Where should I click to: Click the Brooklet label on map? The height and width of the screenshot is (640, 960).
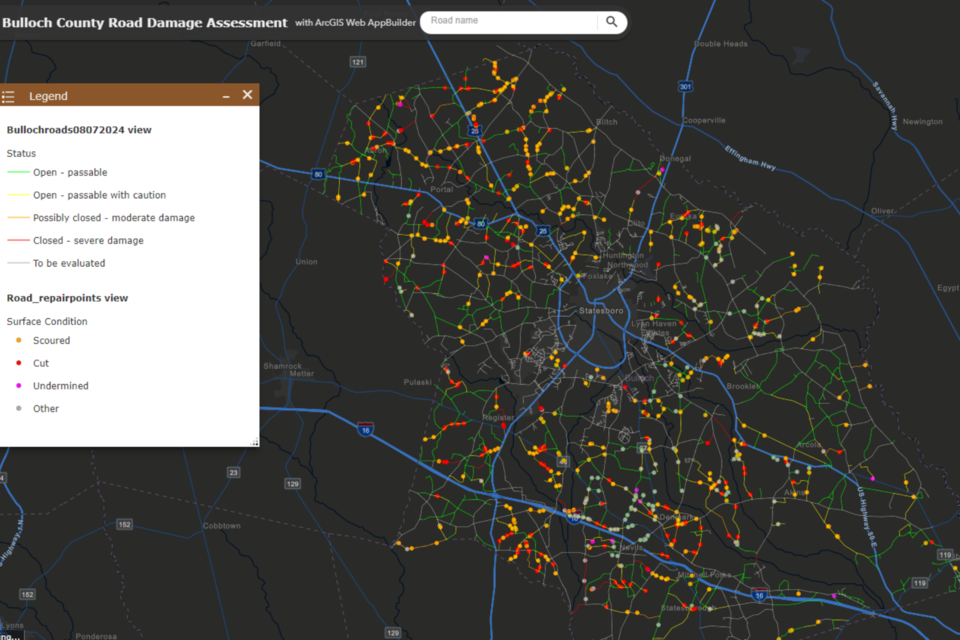tap(743, 386)
